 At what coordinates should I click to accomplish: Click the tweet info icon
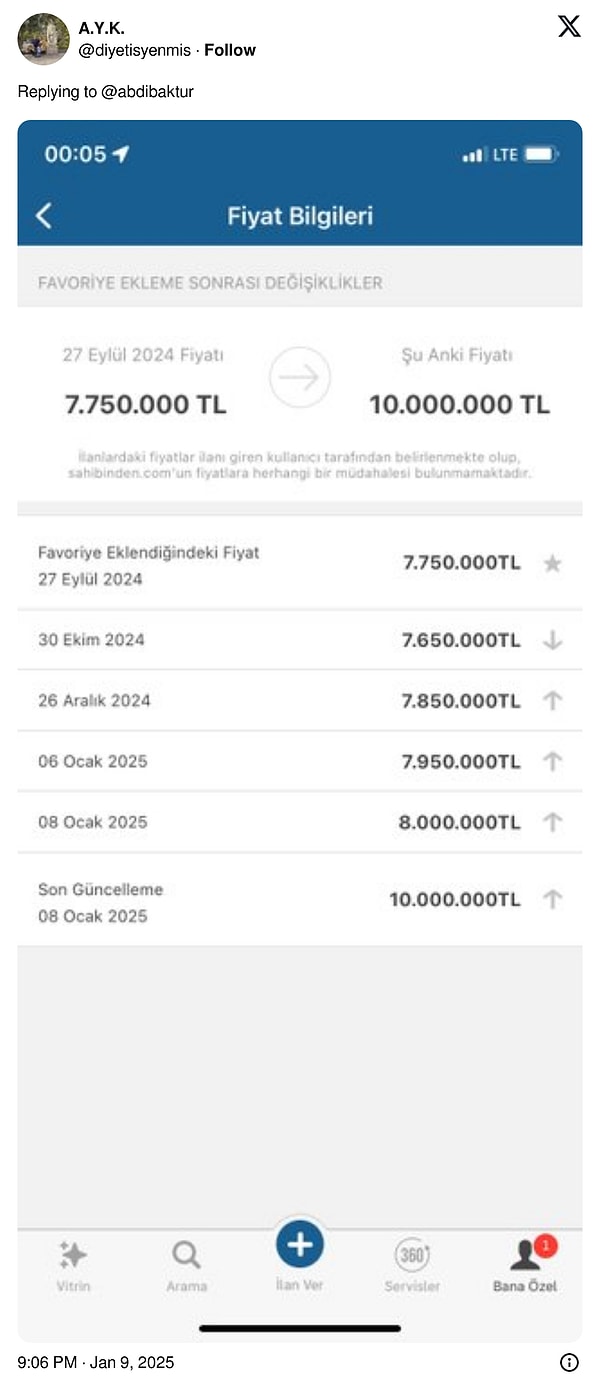click(x=569, y=1362)
